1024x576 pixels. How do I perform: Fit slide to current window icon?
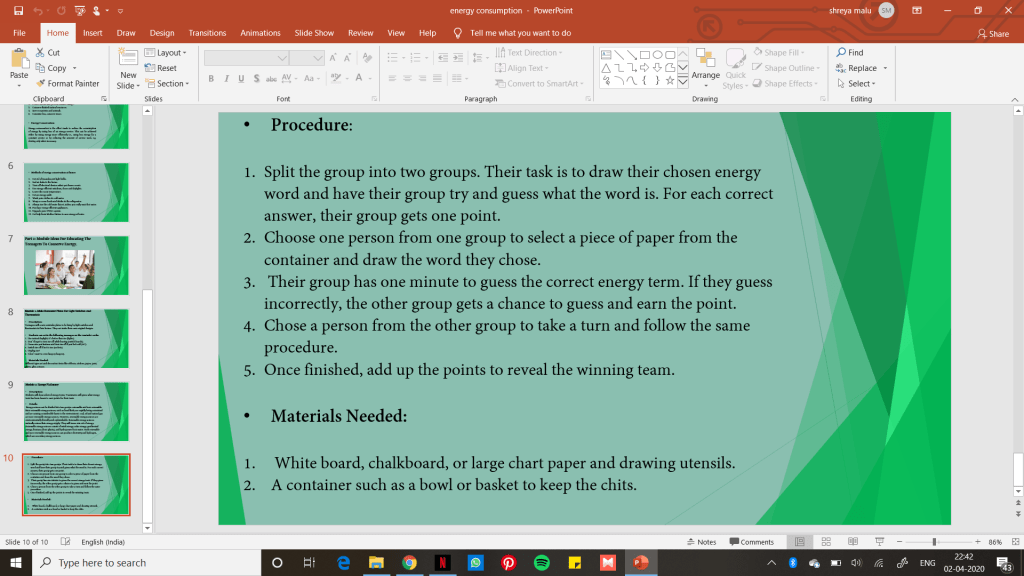tap(1012, 542)
